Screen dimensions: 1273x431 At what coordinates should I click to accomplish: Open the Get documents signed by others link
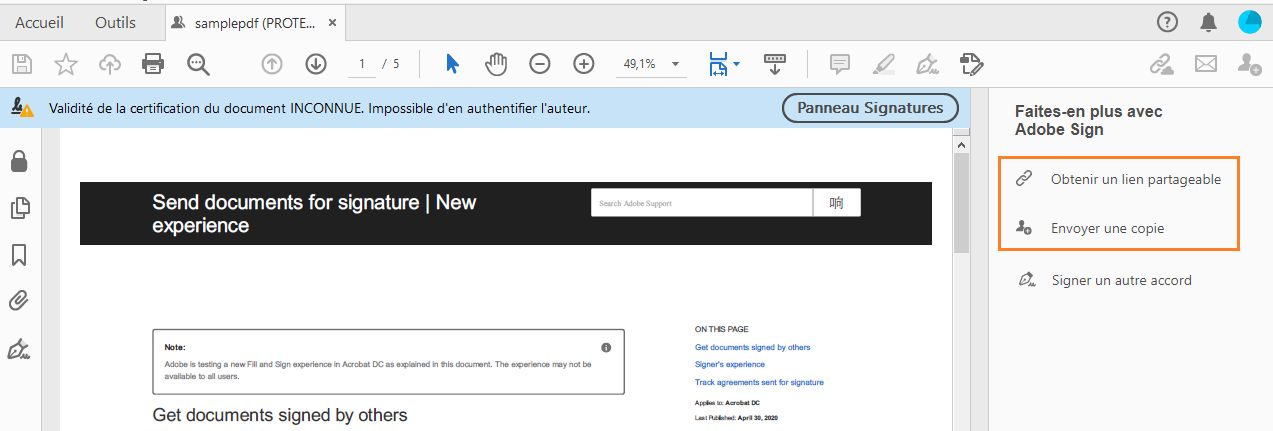[x=753, y=347]
